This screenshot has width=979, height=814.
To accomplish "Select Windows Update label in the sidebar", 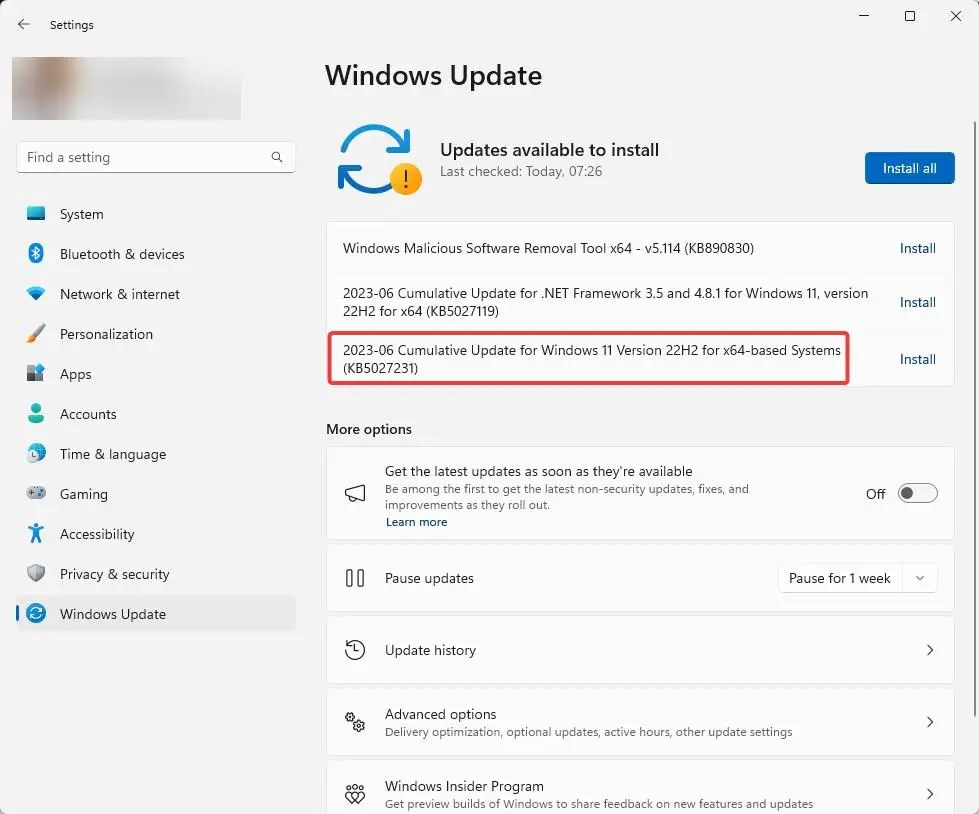I will coord(113,614).
